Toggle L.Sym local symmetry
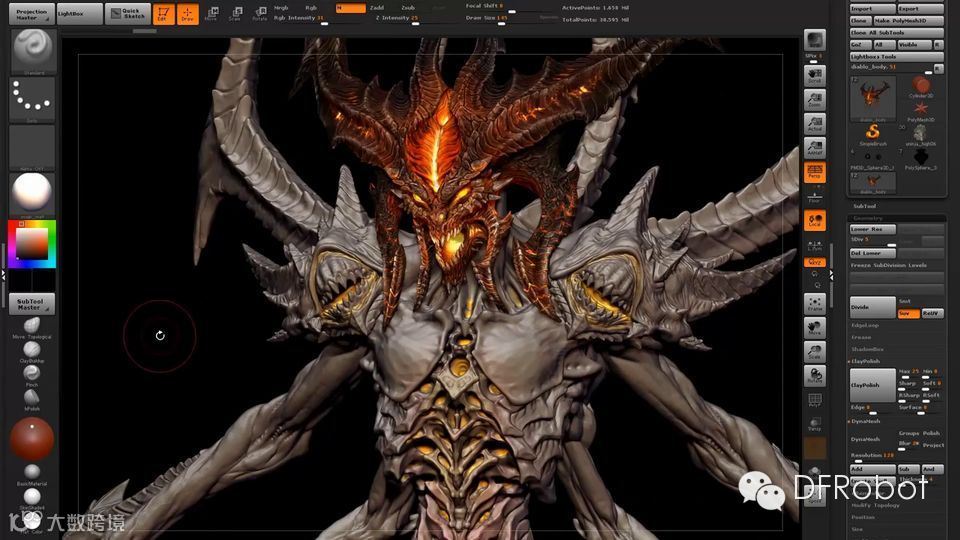Viewport: 960px width, 540px height. pos(814,245)
